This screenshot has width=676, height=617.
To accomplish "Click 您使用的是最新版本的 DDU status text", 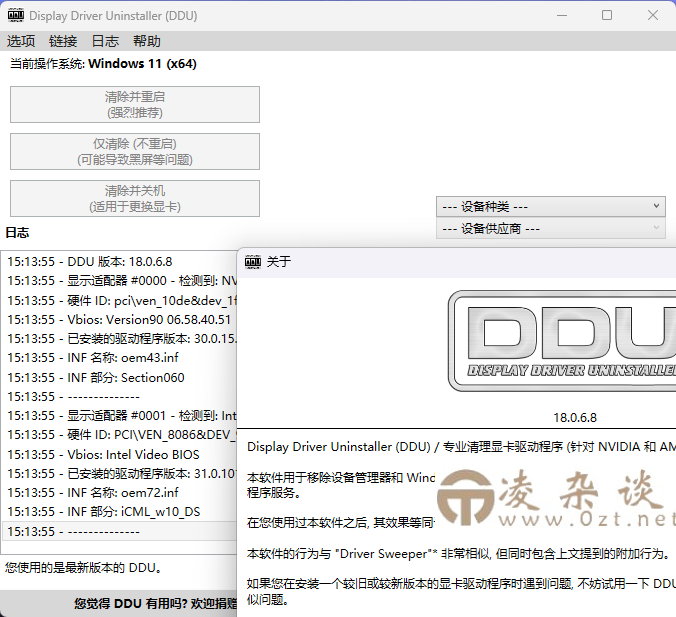I will click(x=84, y=567).
